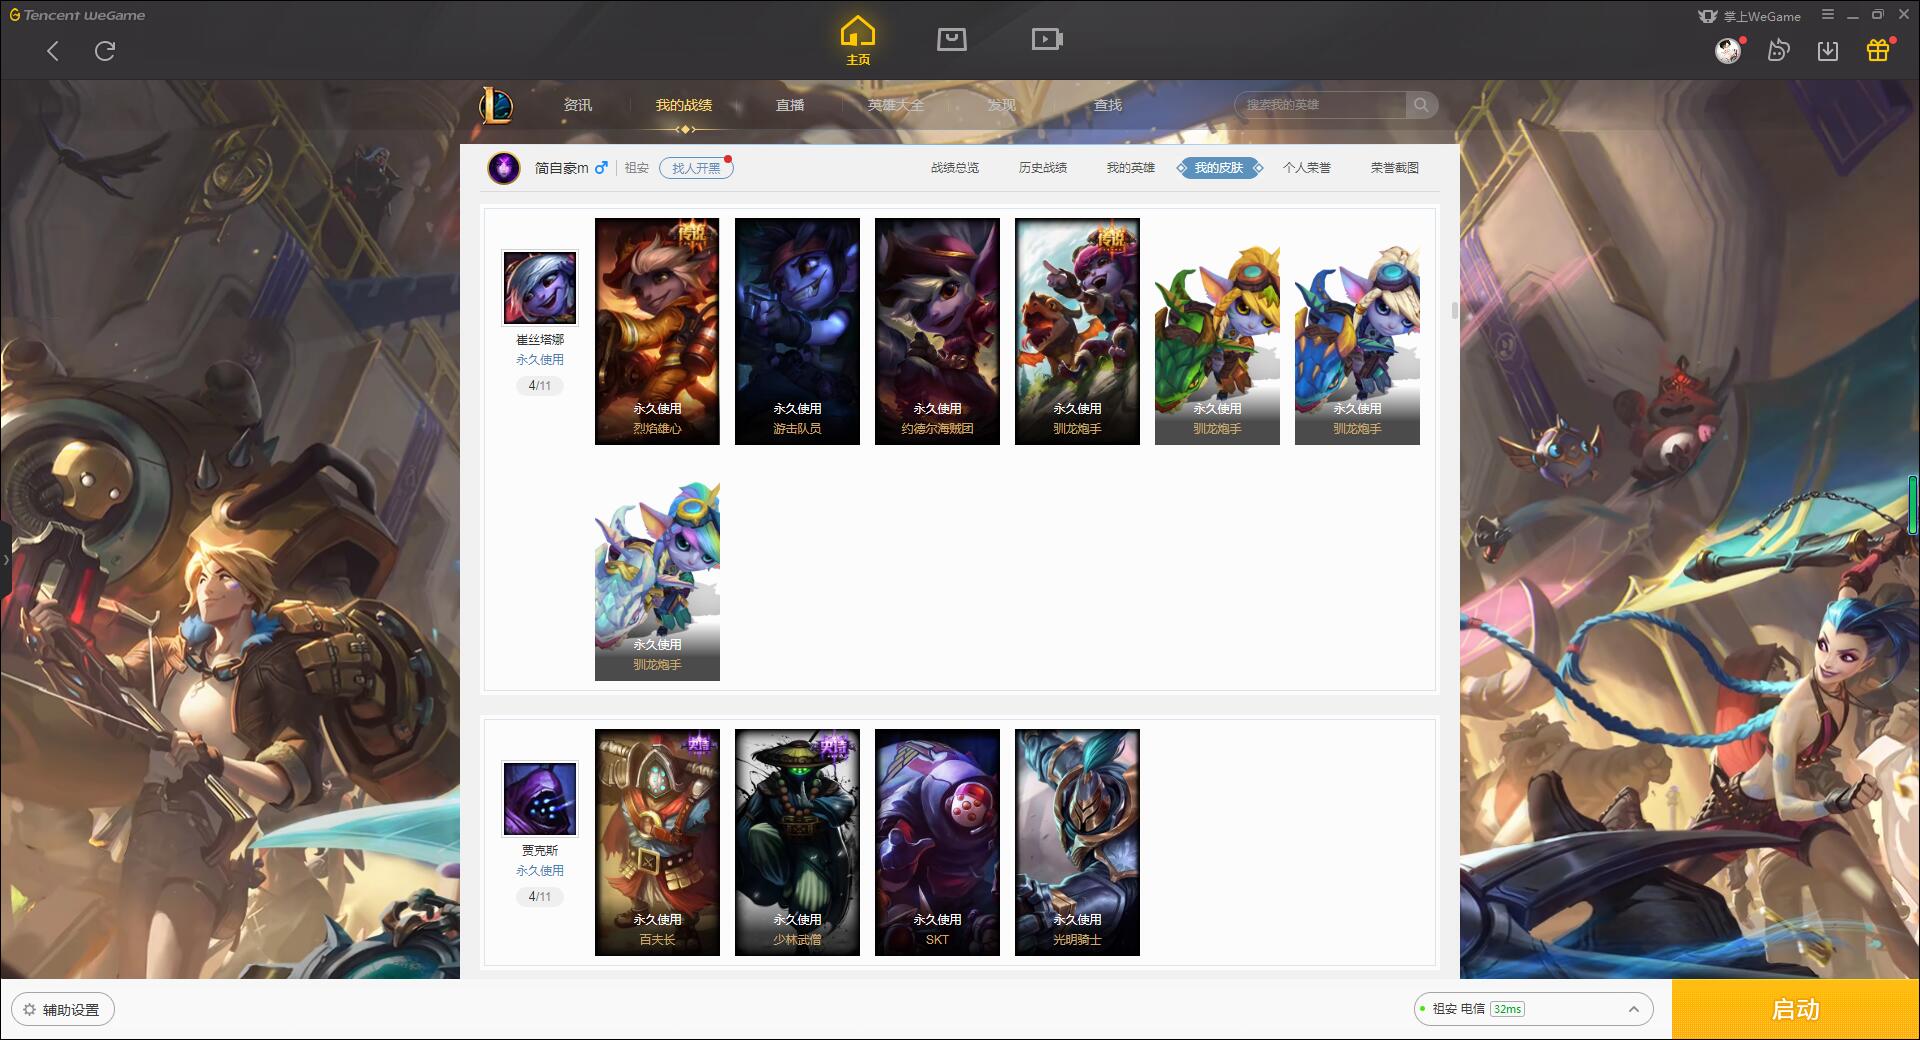This screenshot has height=1040, width=1920.
Task: Go back with the back arrow
Action: point(53,51)
